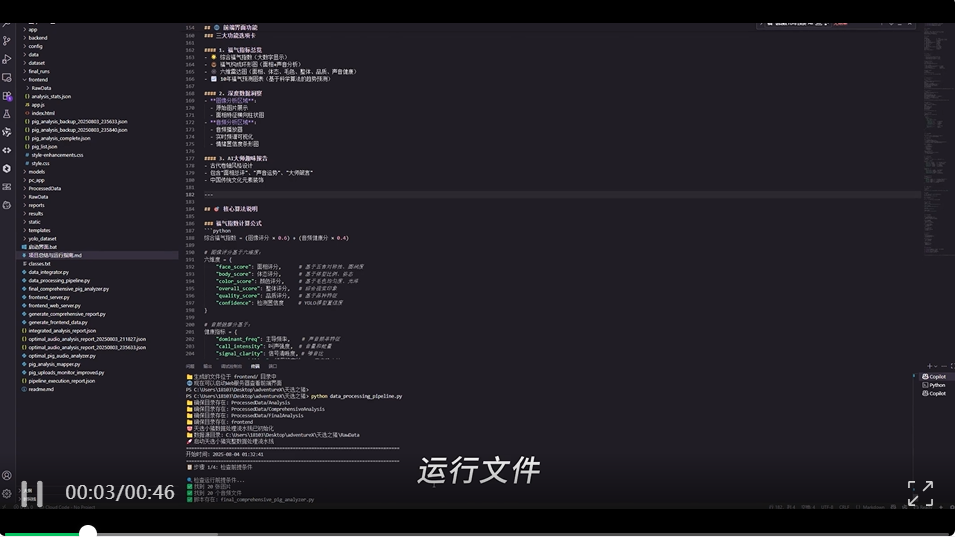Open the Manage gear icon in activity bar

coord(7,494)
